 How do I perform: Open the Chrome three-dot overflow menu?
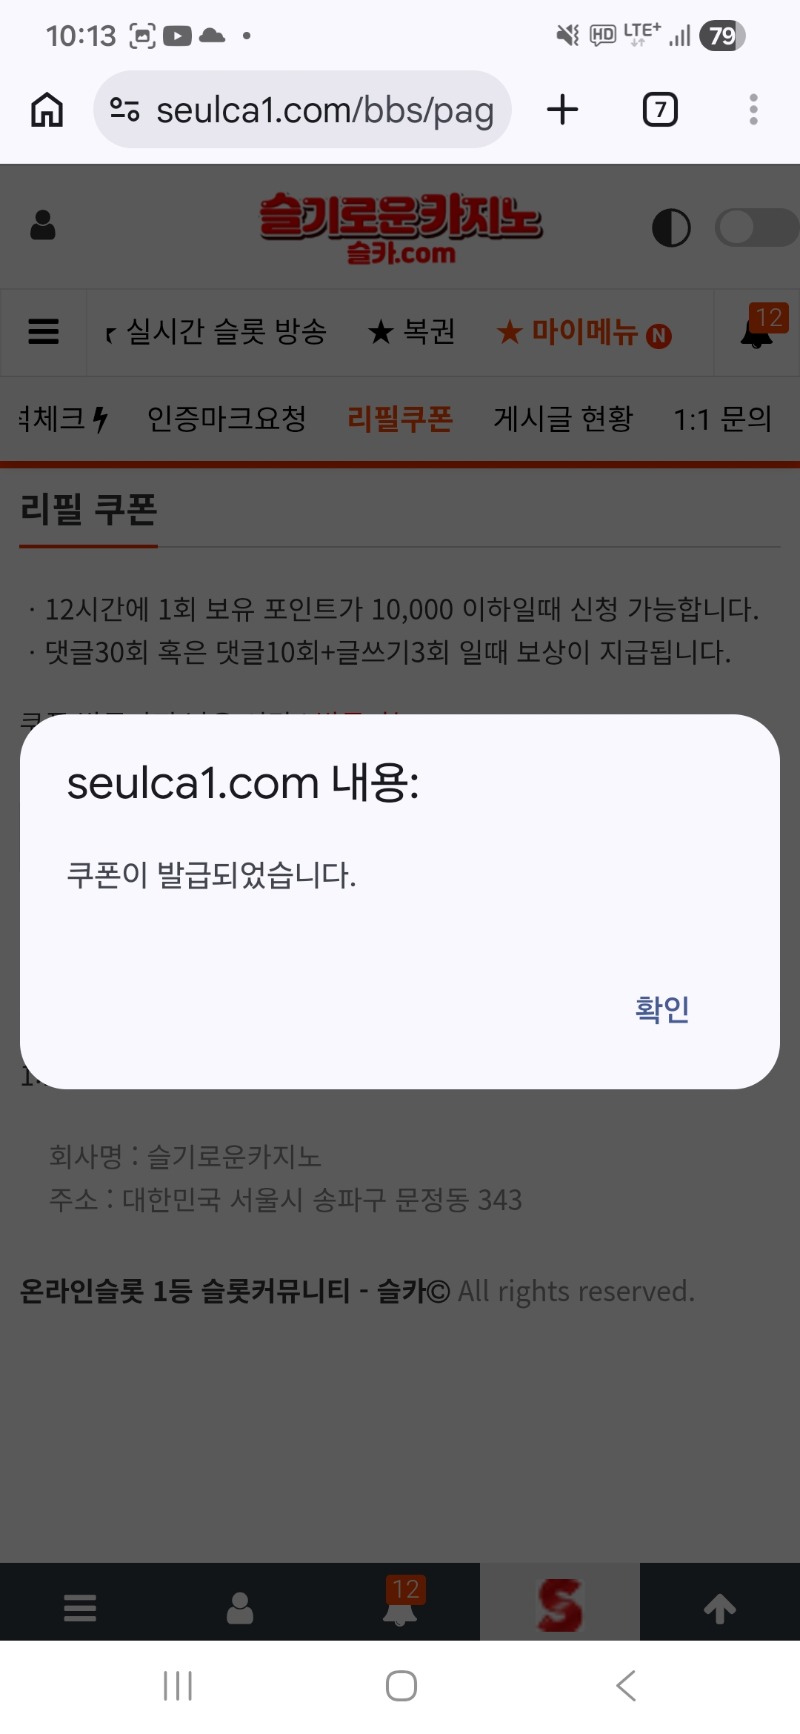click(754, 109)
